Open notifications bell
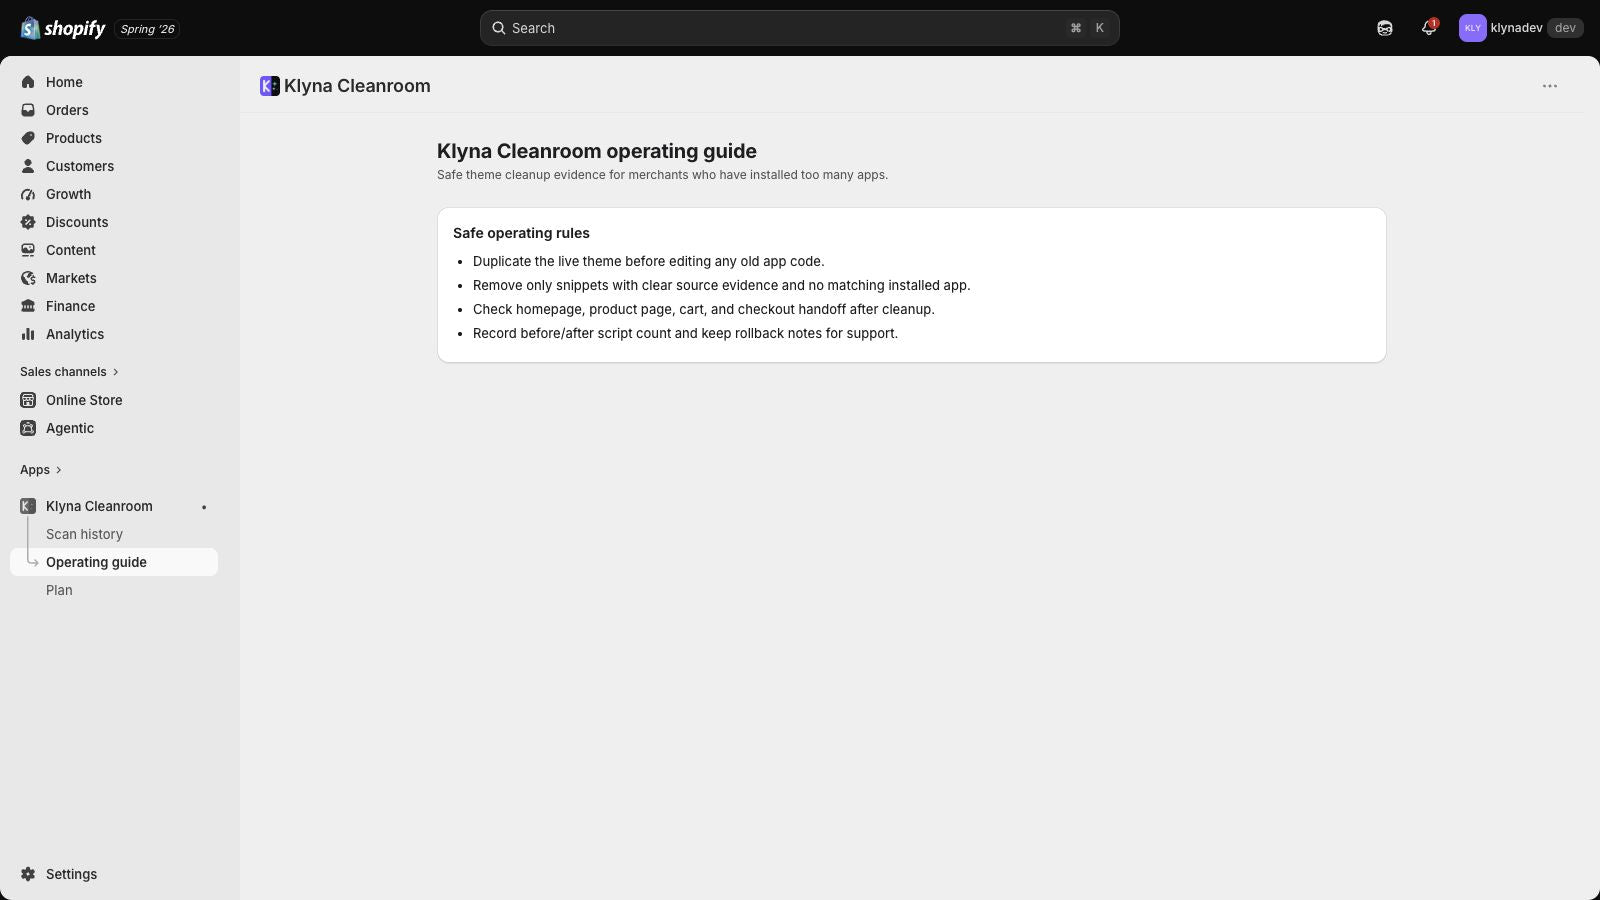This screenshot has width=1600, height=900. click(x=1429, y=28)
